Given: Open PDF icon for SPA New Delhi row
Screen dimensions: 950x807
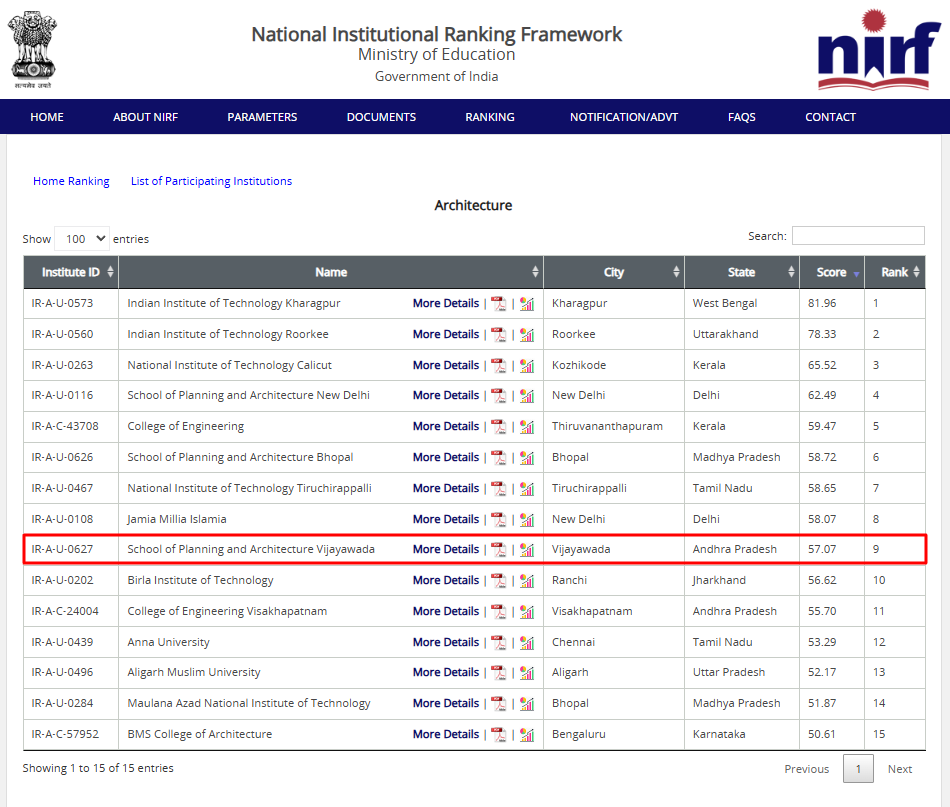Looking at the screenshot, I should coord(498,396).
